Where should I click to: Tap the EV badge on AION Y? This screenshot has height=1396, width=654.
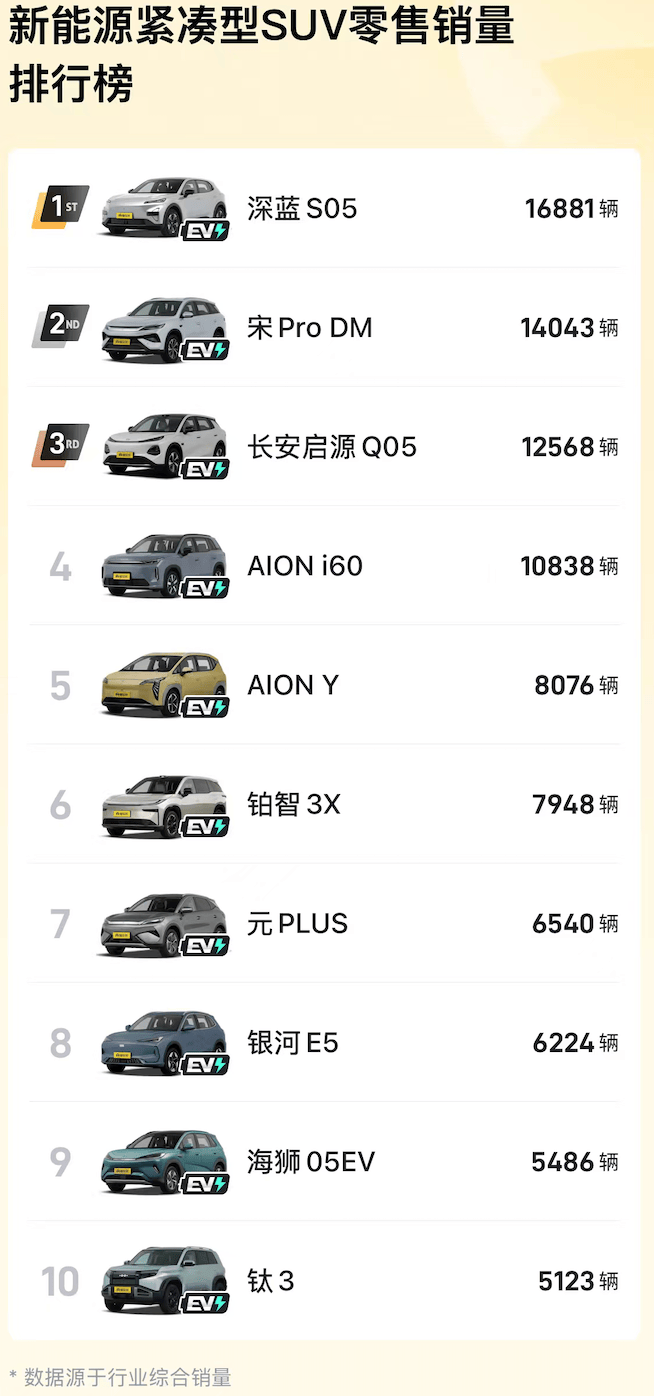click(206, 707)
